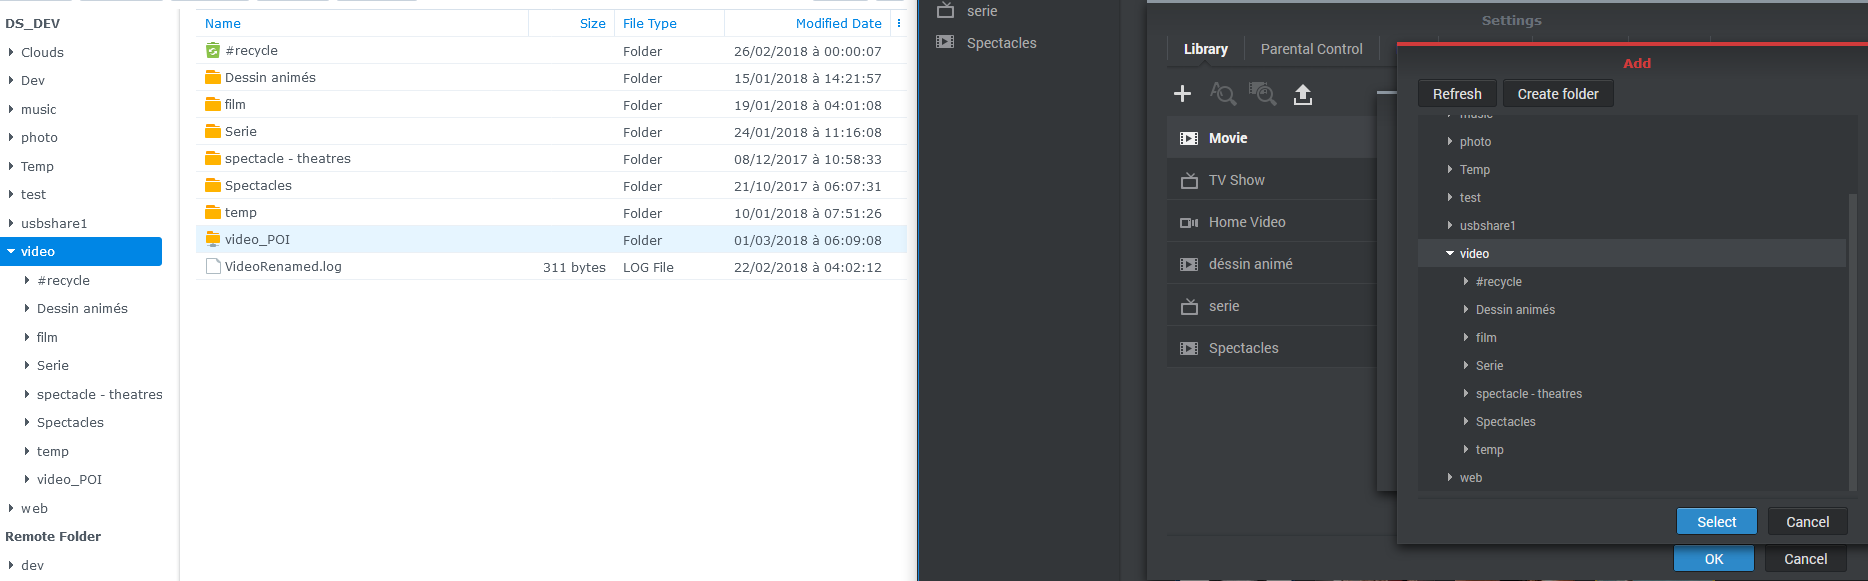
Task: Select the film folder in Add dialog tree
Action: coord(1486,338)
